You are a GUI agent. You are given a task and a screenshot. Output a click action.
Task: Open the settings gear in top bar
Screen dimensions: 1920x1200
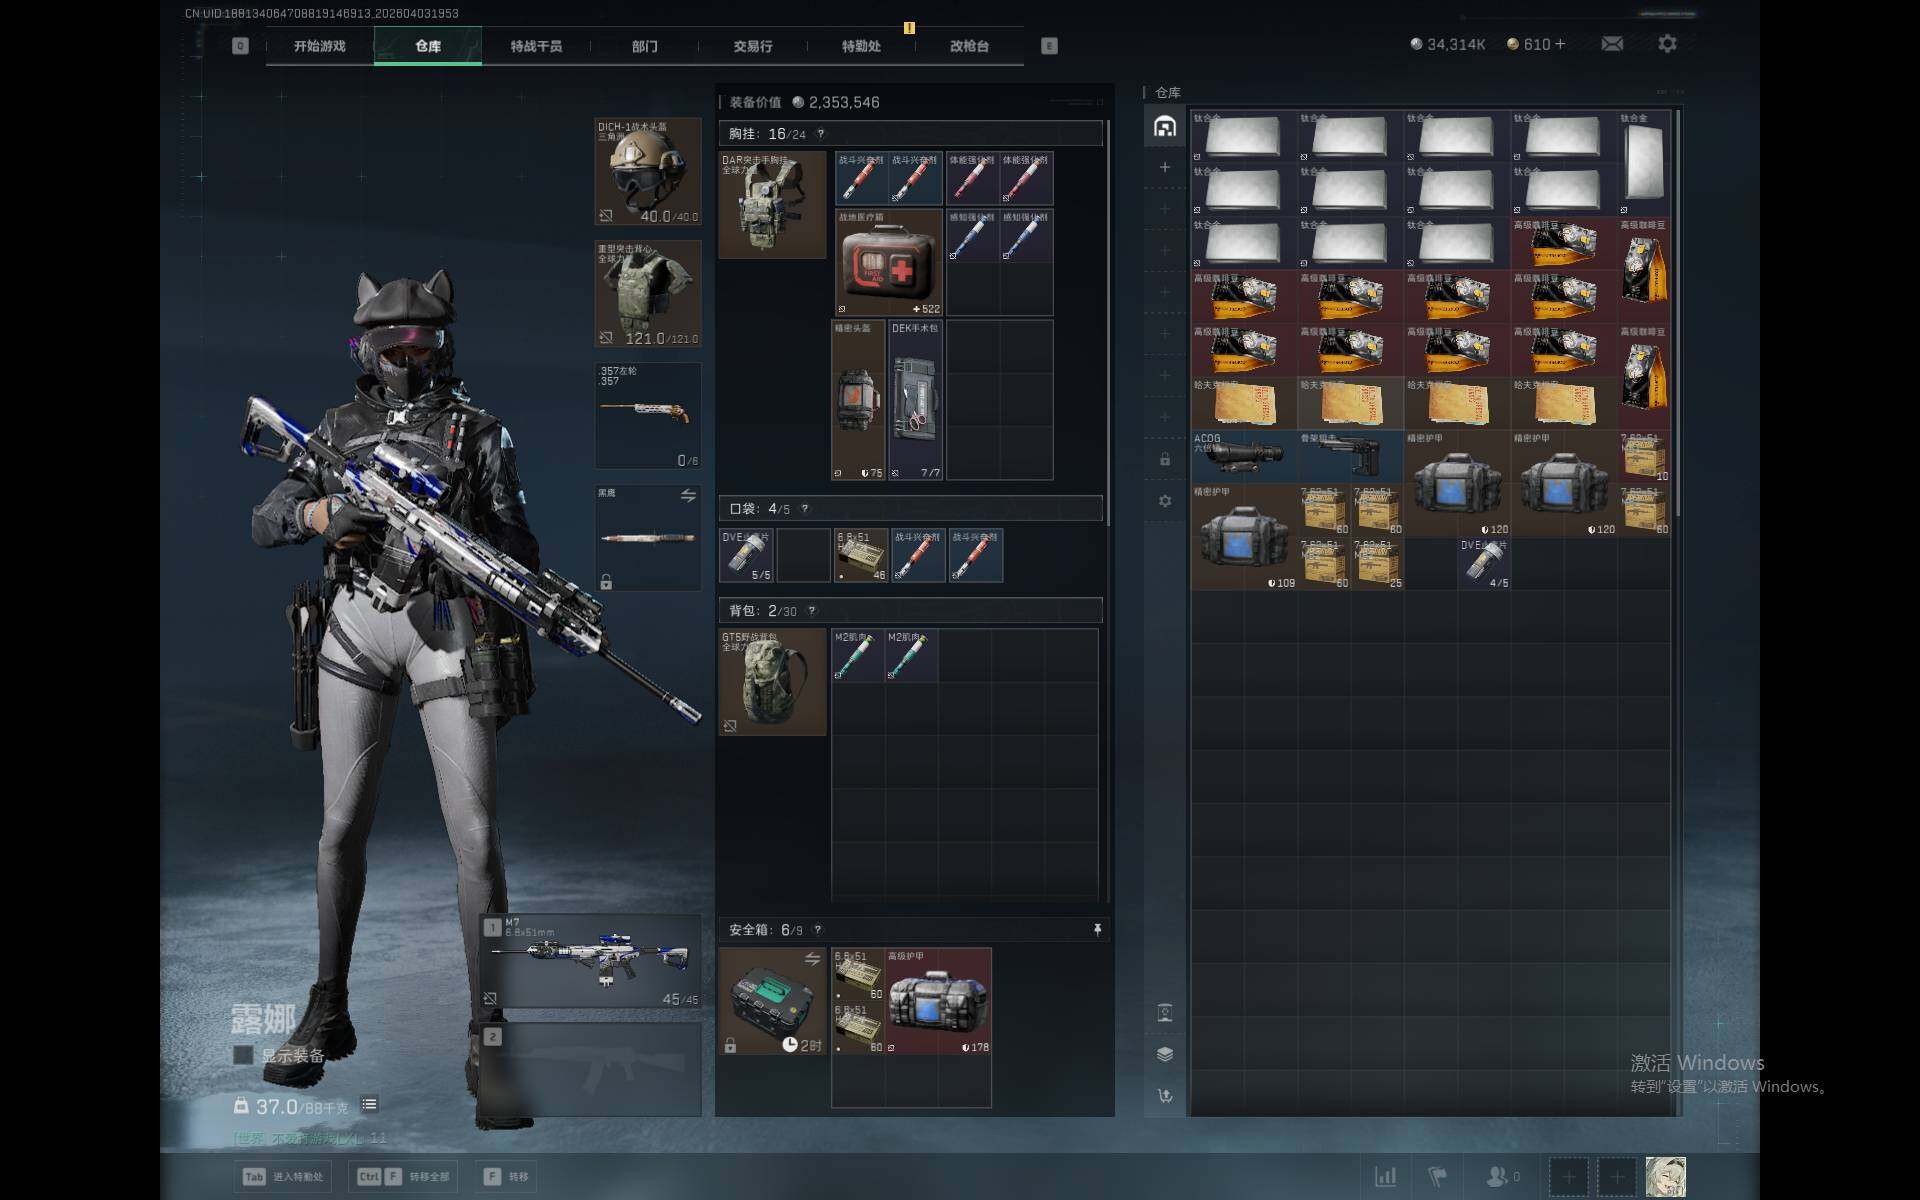click(x=1667, y=44)
